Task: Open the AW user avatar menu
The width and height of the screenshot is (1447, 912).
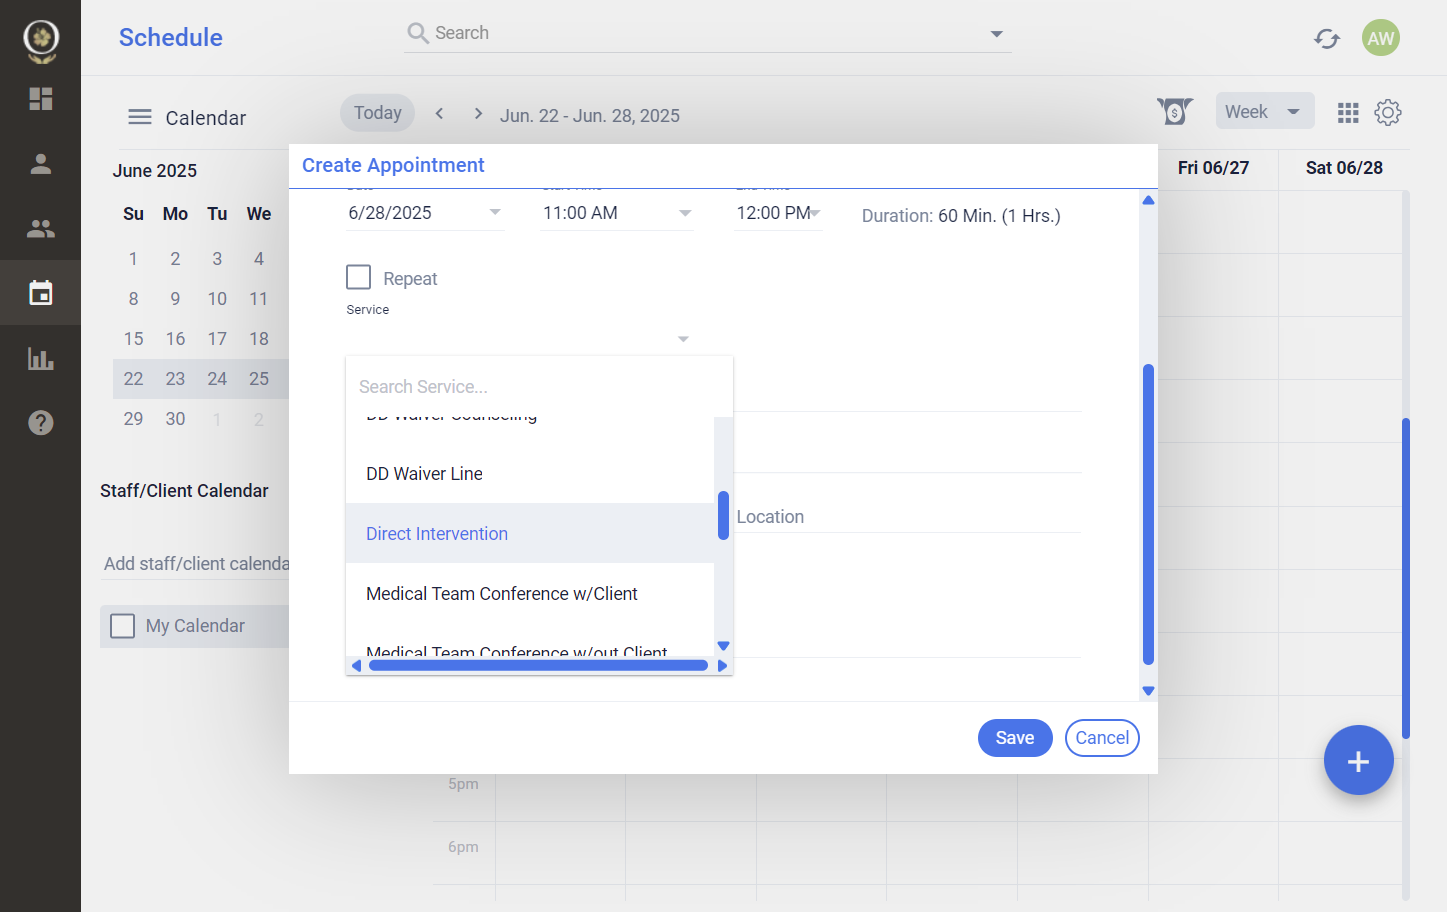Action: tap(1381, 38)
